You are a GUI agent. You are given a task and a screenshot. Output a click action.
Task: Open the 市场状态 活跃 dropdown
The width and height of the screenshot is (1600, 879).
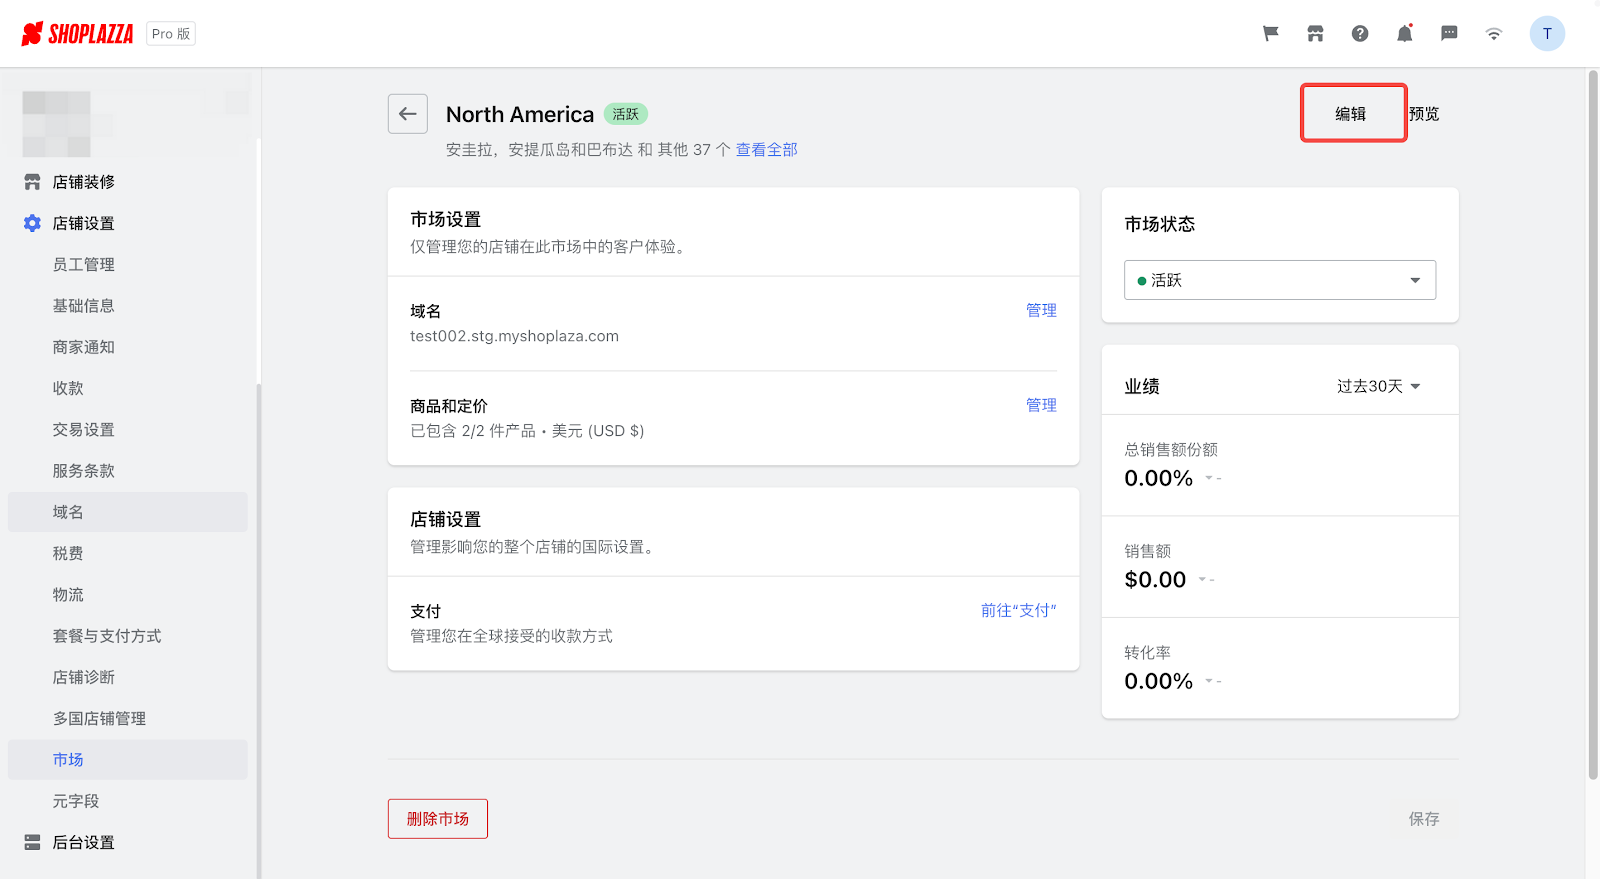[1280, 280]
